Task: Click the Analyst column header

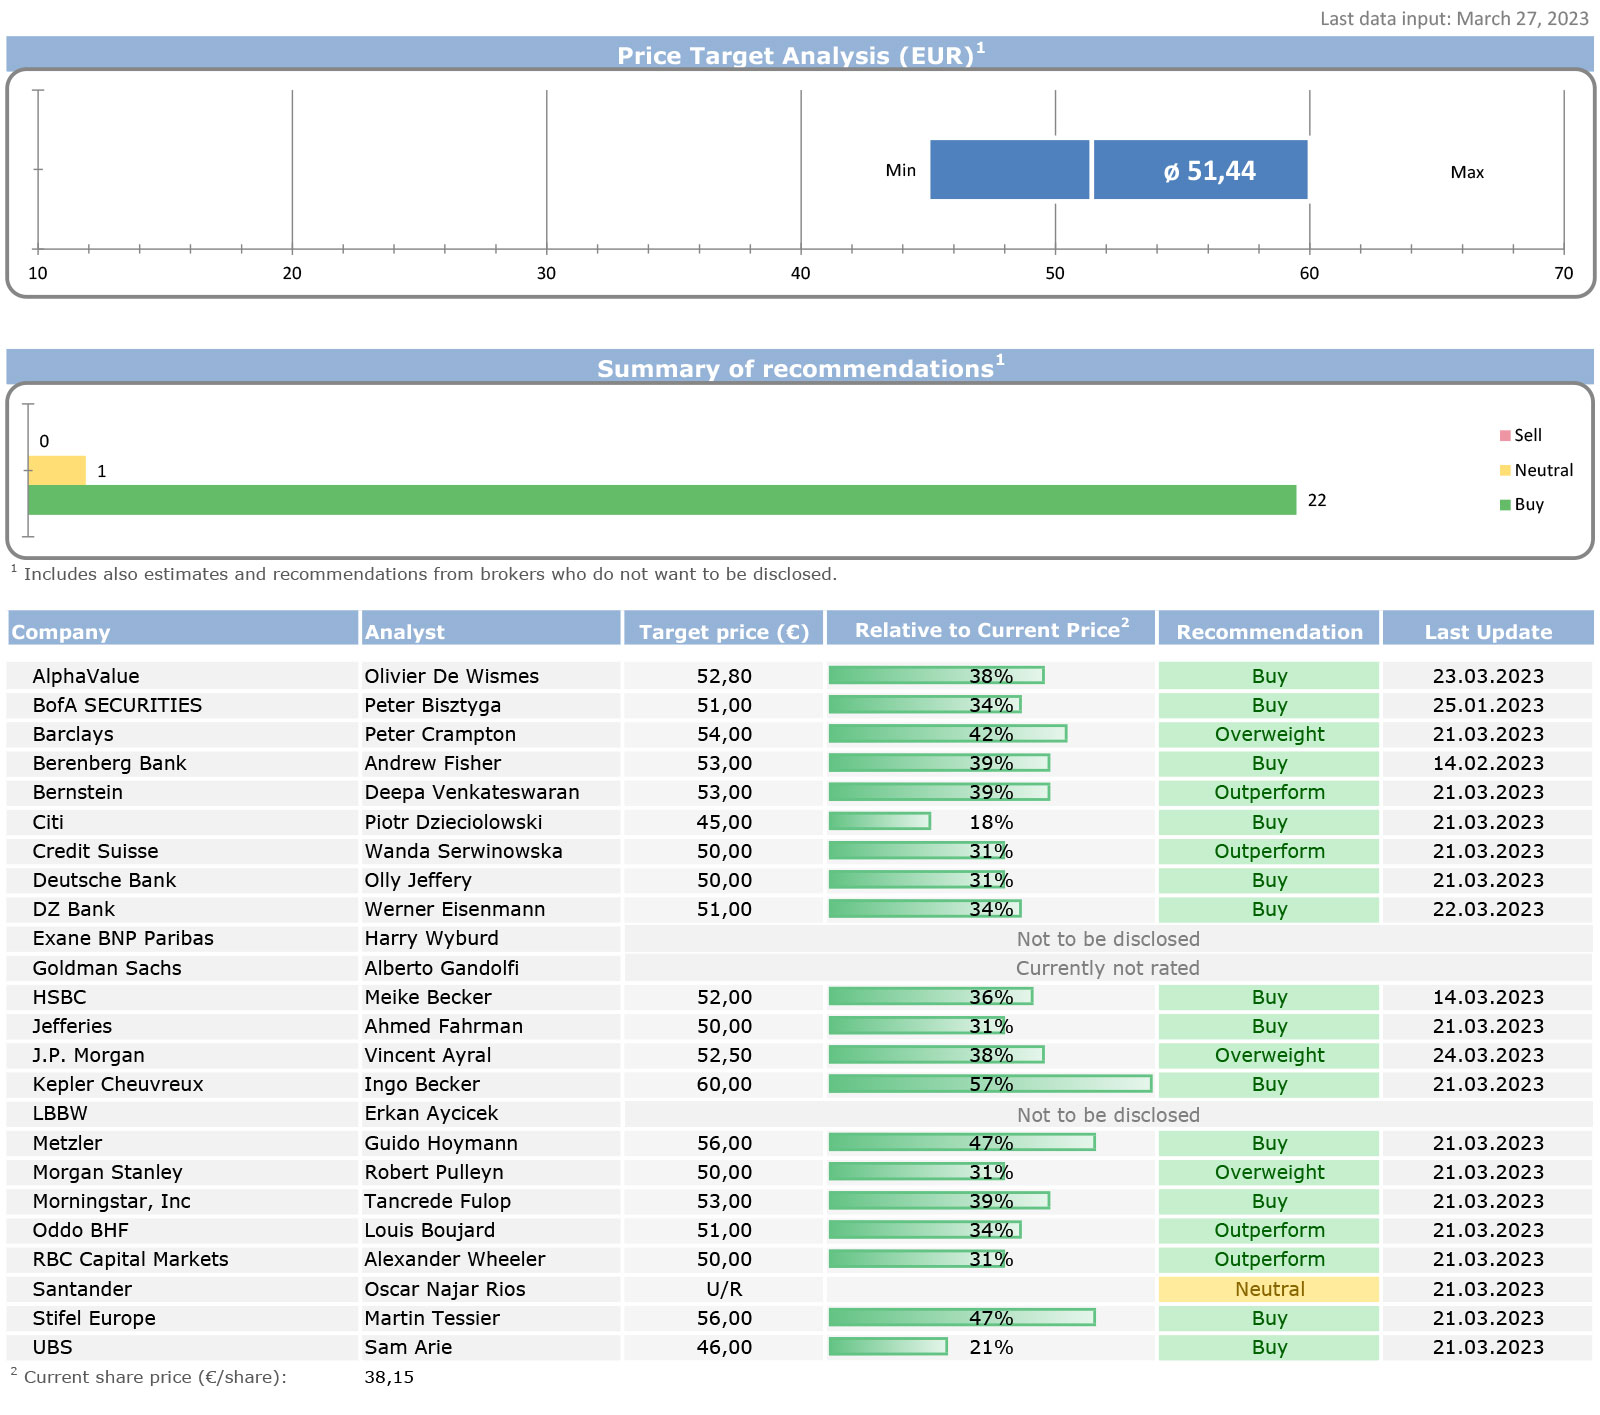Action: click(x=491, y=629)
